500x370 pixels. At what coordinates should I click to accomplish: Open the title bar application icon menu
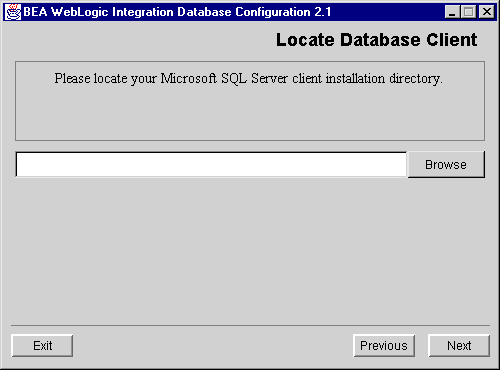[13, 12]
